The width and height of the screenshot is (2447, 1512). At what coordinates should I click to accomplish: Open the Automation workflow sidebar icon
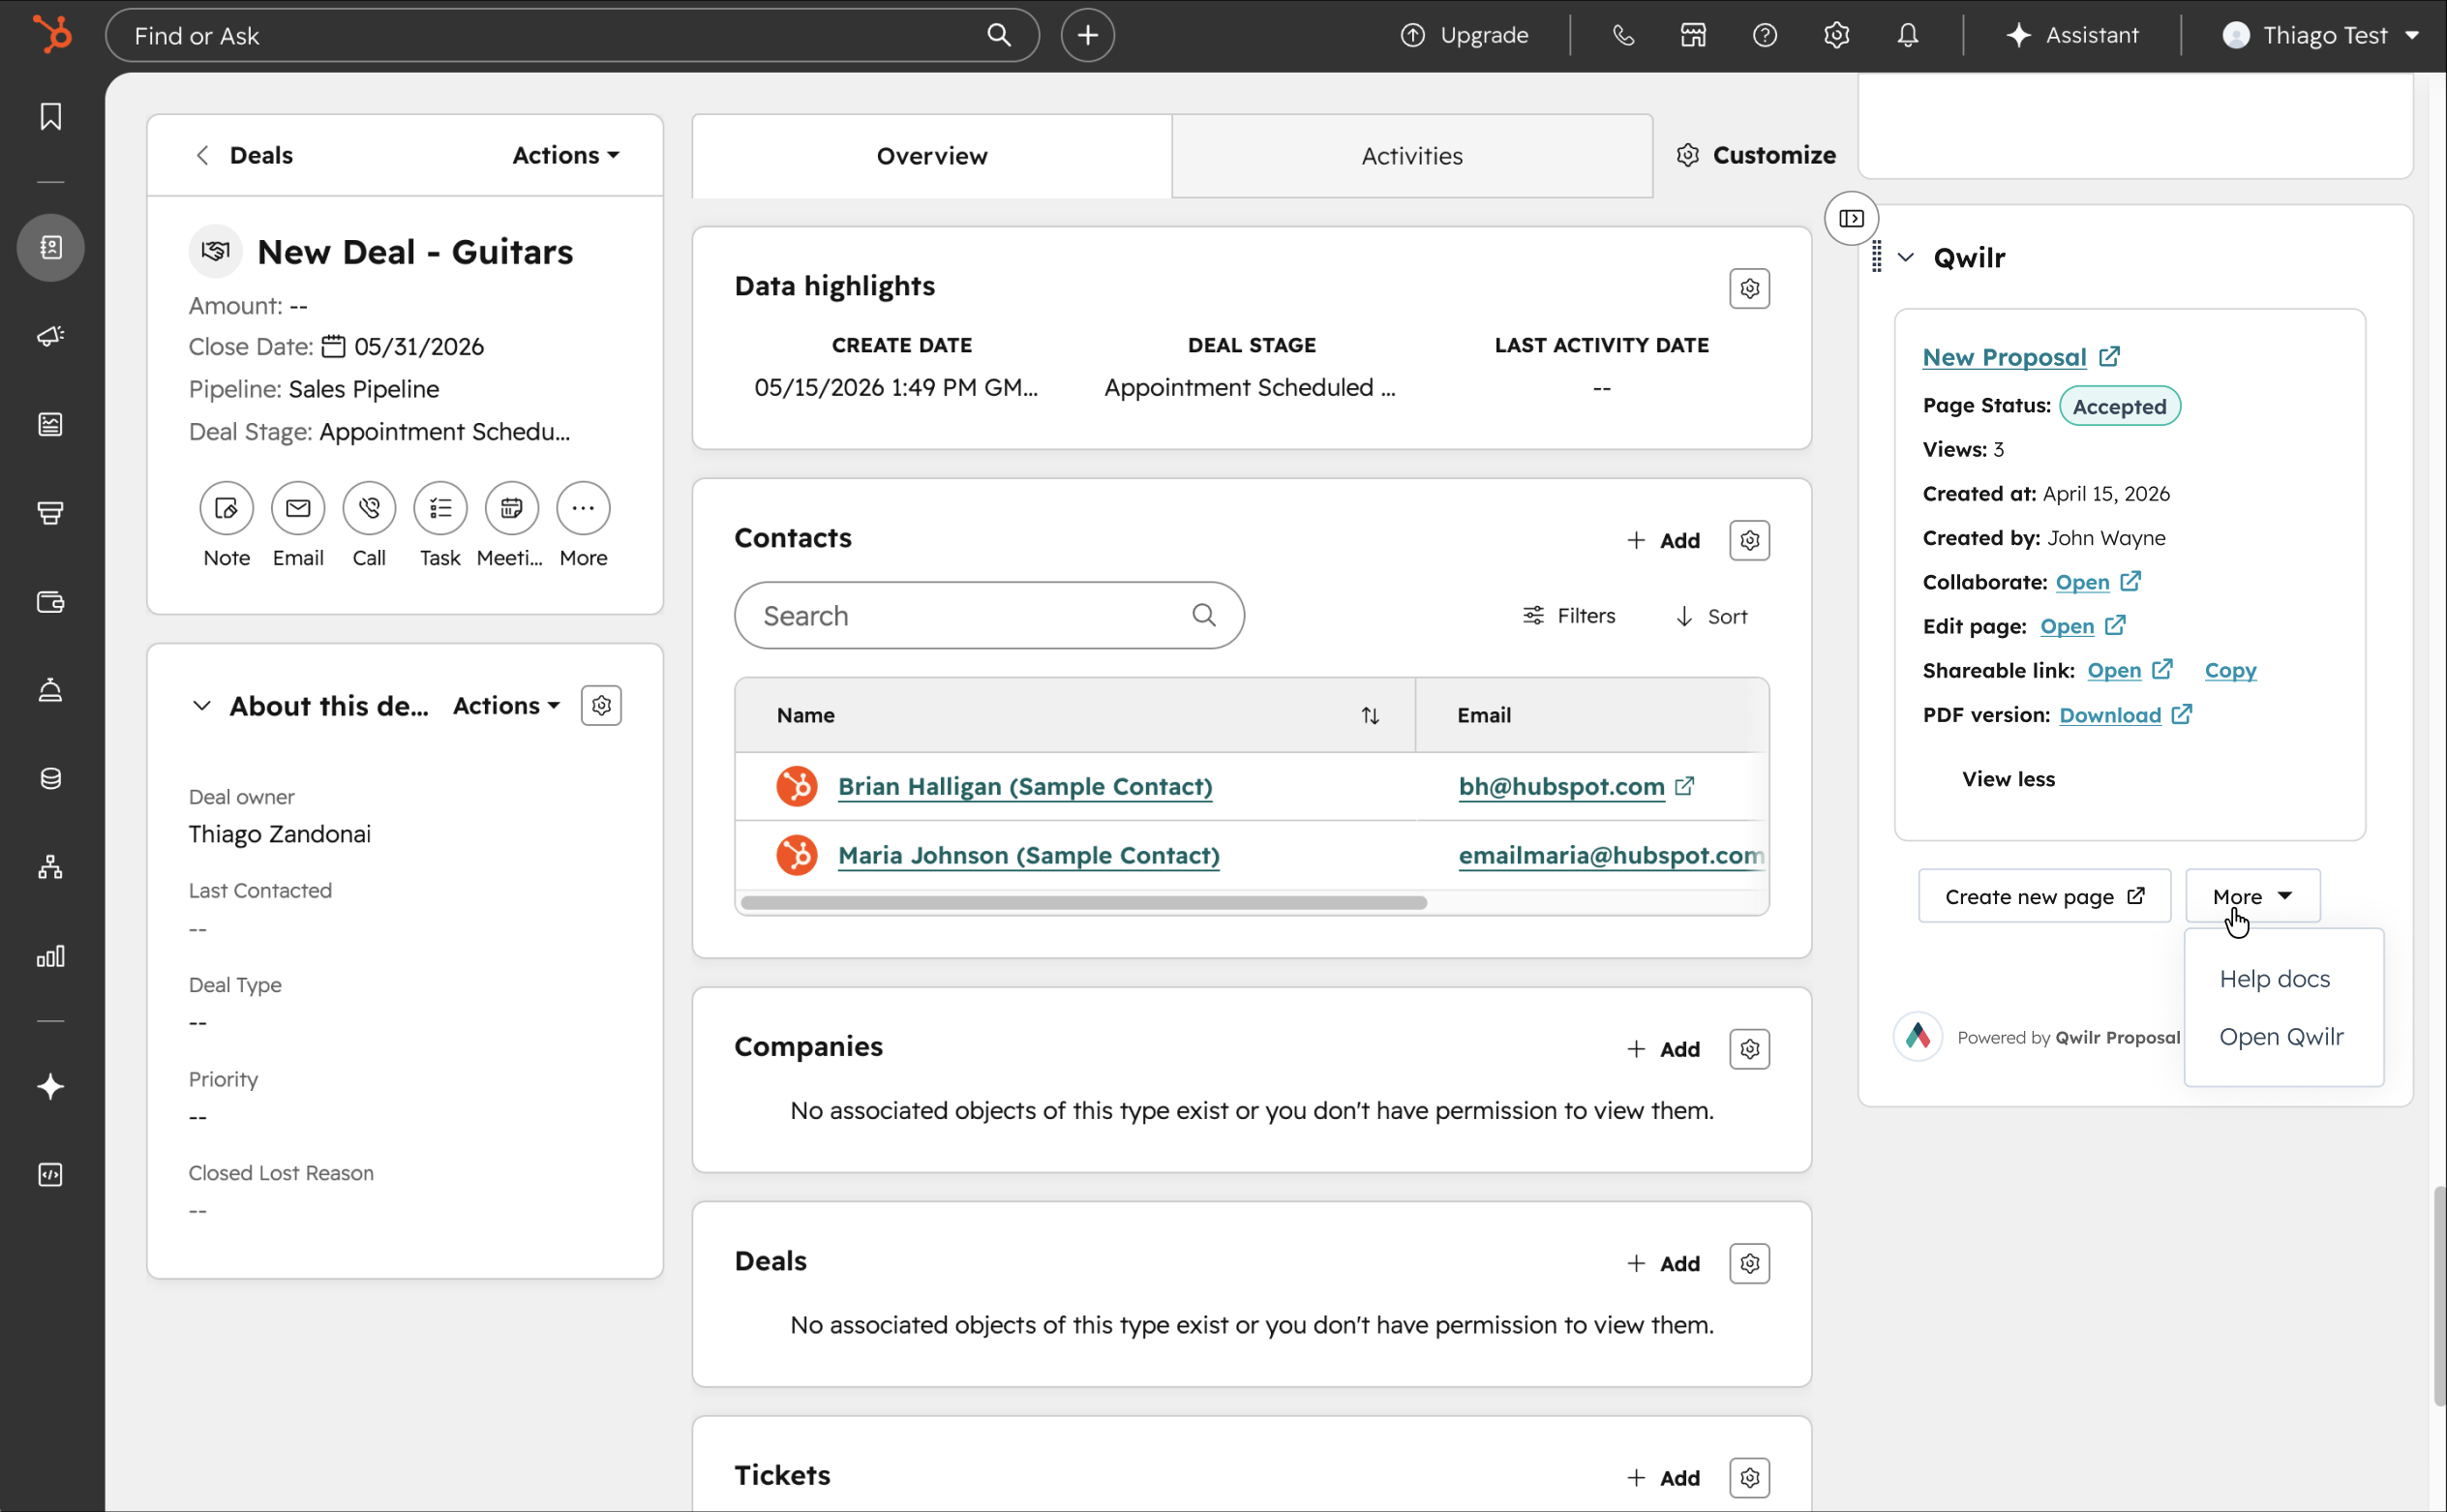(51, 867)
